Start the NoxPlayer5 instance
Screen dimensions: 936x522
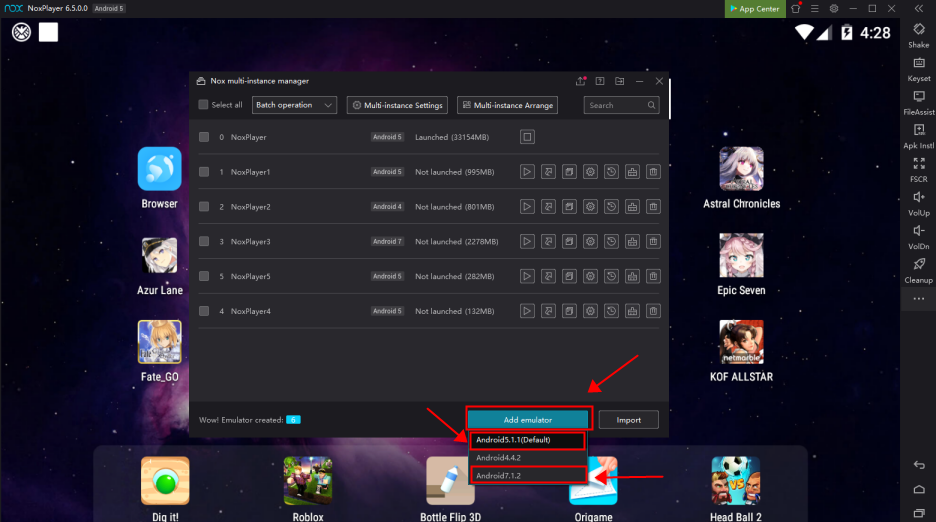pyautogui.click(x=527, y=276)
